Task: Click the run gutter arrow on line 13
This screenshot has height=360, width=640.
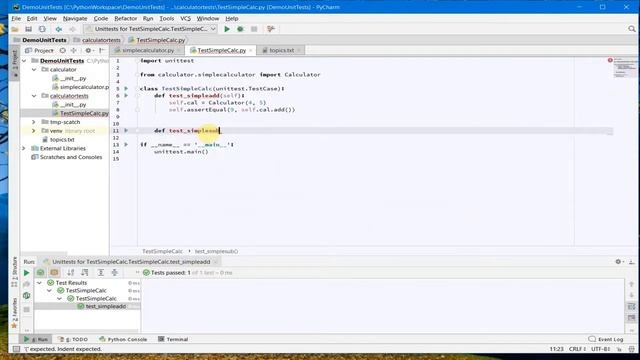Action: coord(126,144)
